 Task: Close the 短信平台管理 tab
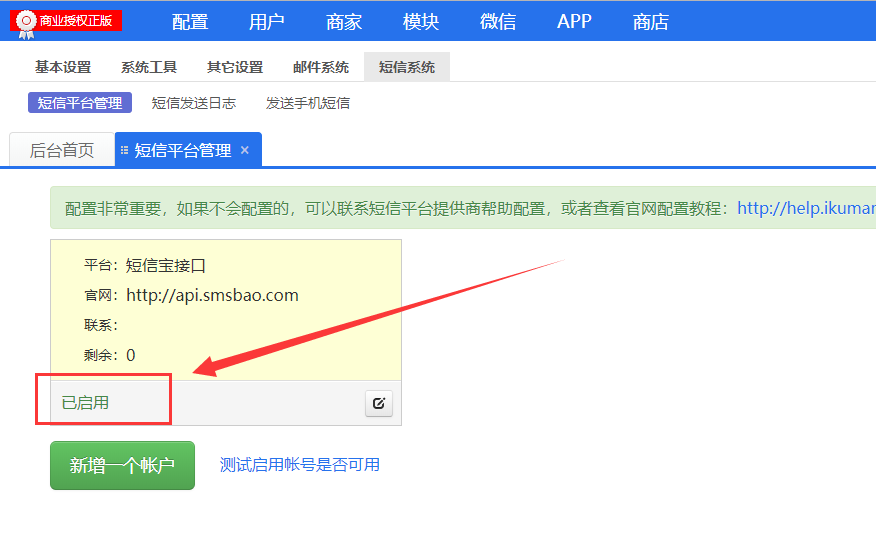245,150
